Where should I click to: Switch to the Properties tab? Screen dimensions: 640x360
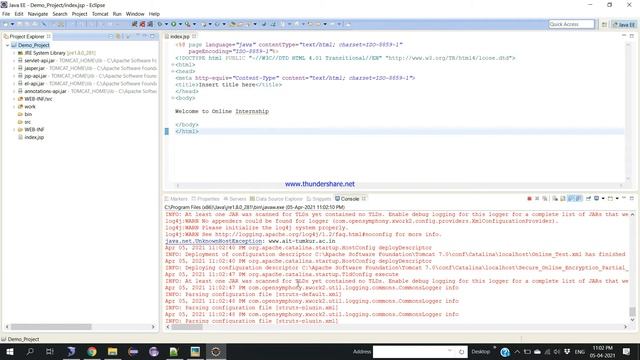206,199
